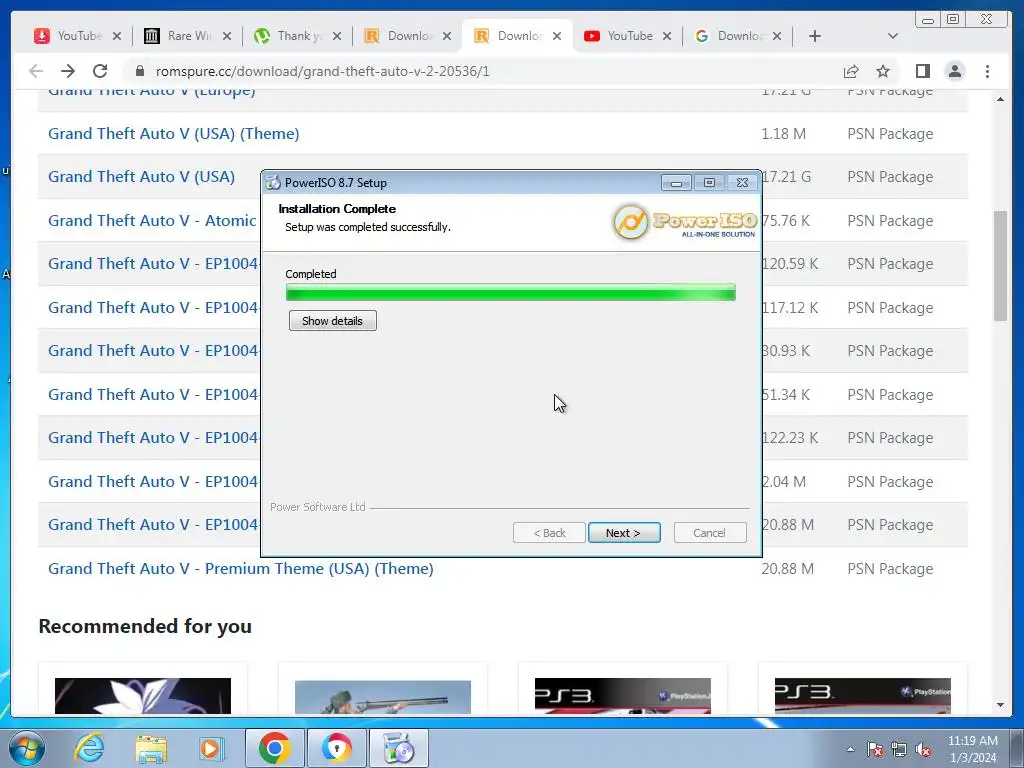Open Grand Theft Auto V (USA) (Theme) link
The width and height of the screenshot is (1024, 768).
click(174, 134)
